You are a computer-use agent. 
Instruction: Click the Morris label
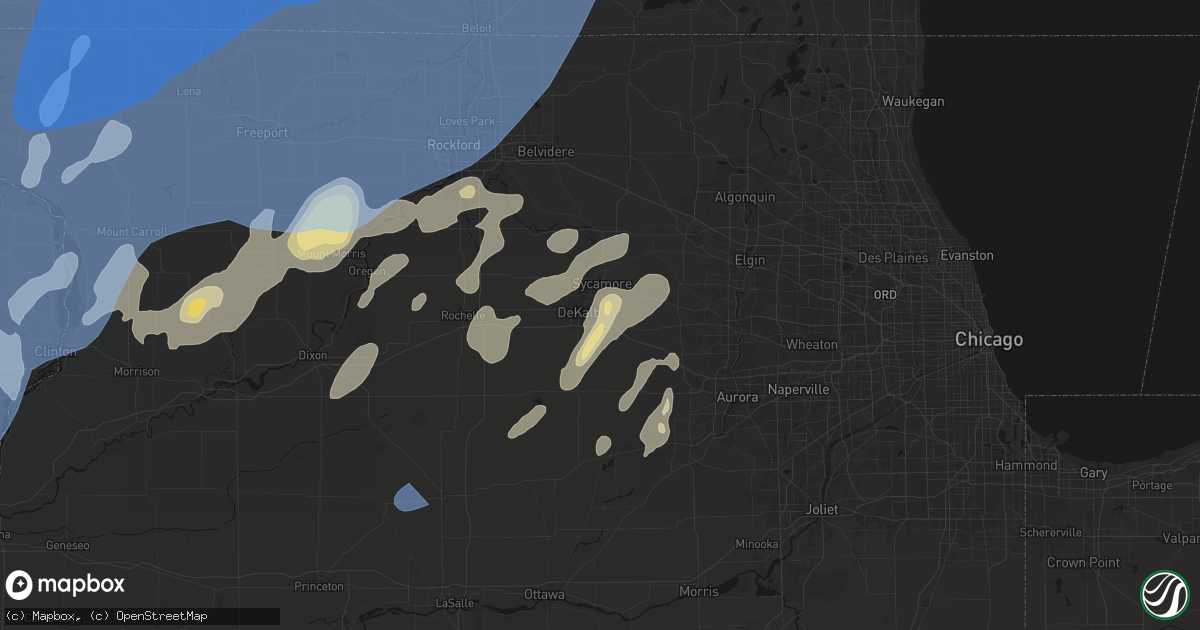tap(698, 591)
